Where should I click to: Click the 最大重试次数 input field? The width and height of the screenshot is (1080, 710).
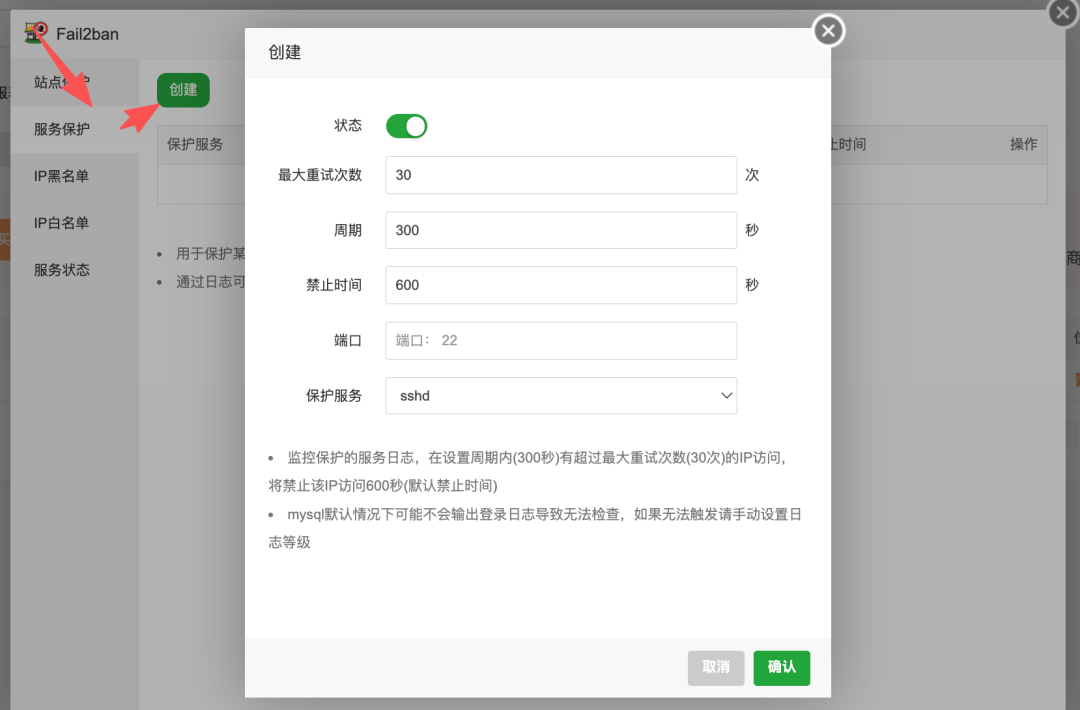click(x=560, y=175)
